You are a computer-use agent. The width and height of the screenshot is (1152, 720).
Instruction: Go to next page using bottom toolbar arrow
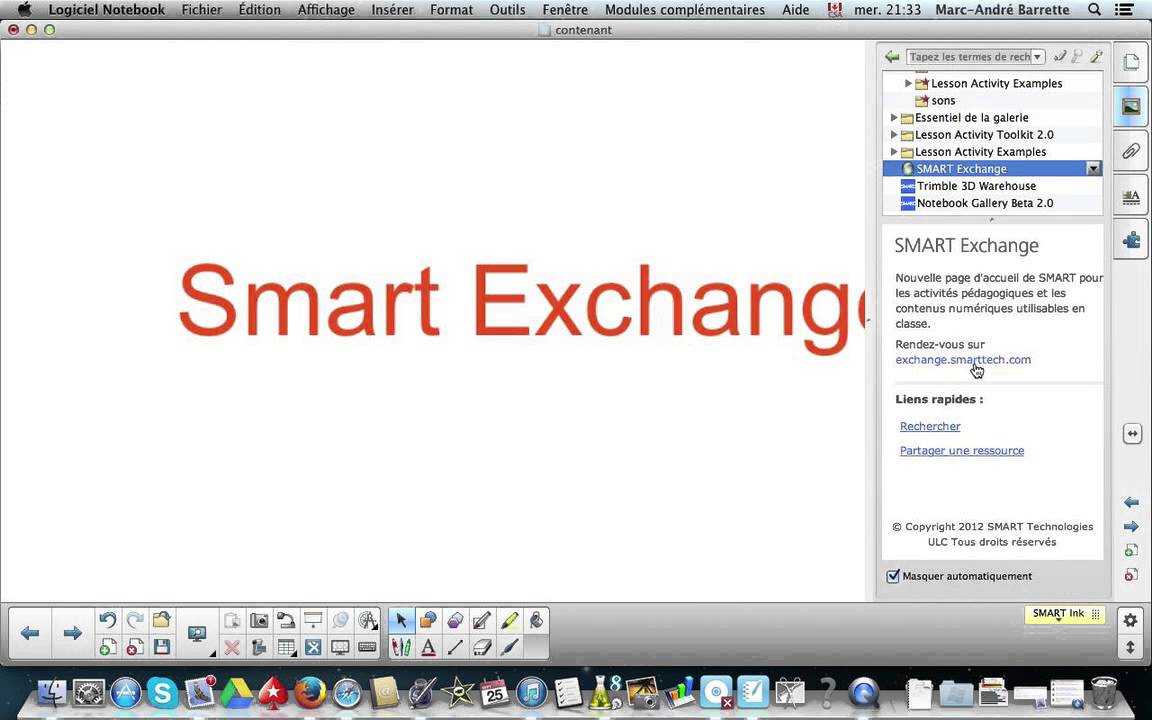pyautogui.click(x=72, y=633)
